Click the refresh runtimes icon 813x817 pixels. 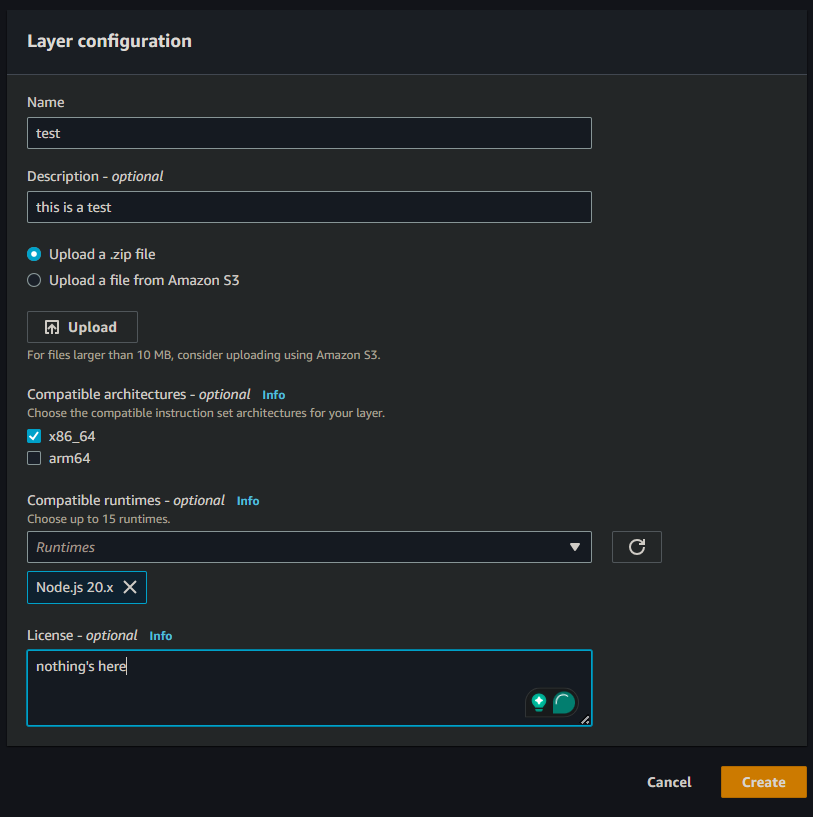637,547
